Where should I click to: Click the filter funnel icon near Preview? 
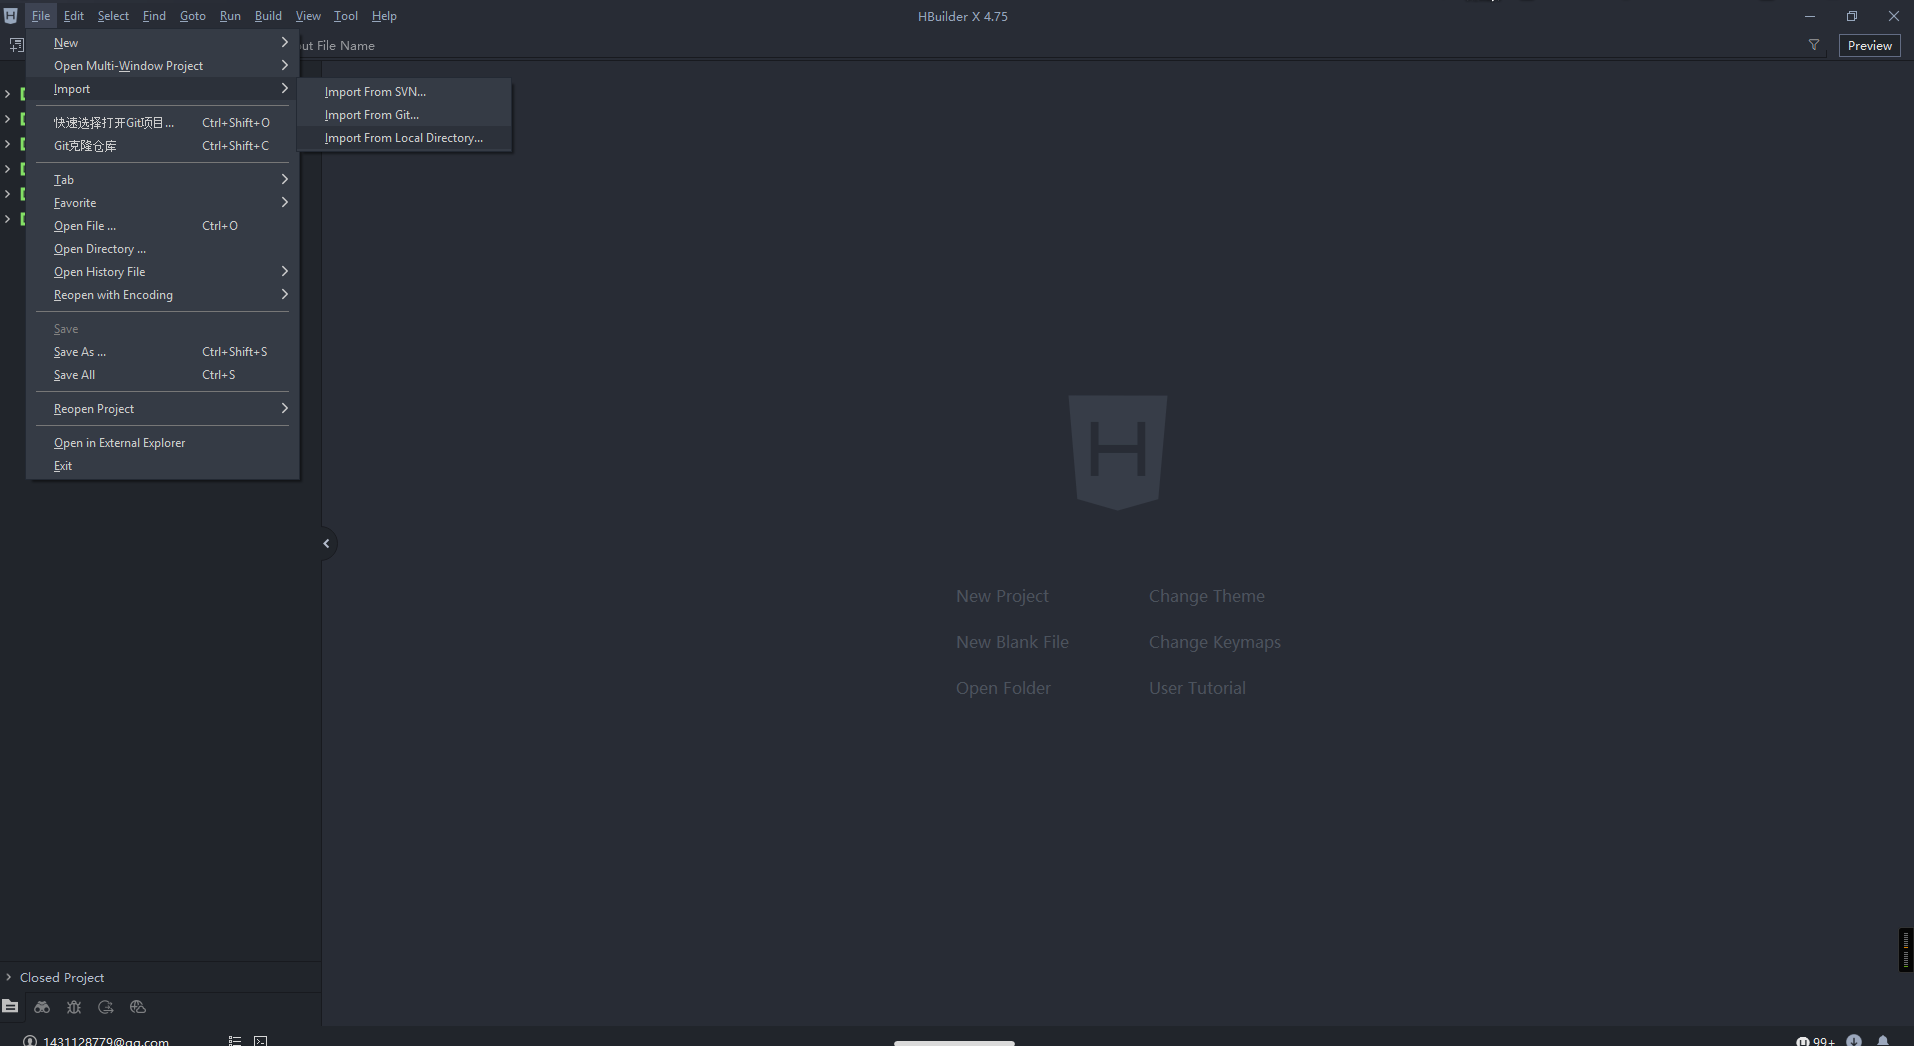1814,45
